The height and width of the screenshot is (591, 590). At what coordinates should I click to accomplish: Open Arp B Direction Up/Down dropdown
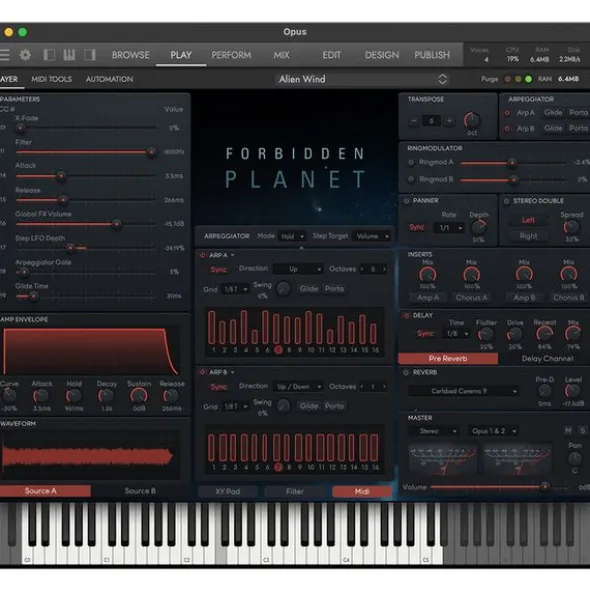coord(298,387)
